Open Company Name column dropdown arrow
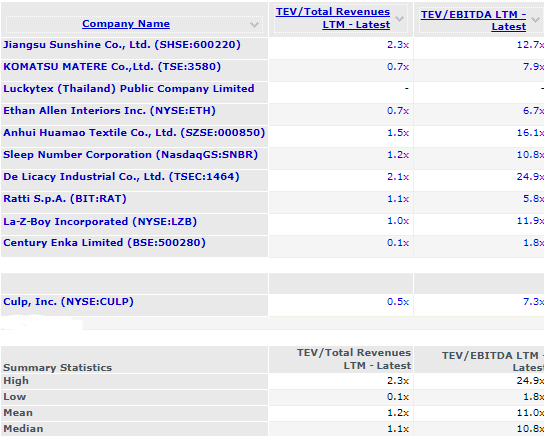 tap(254, 25)
